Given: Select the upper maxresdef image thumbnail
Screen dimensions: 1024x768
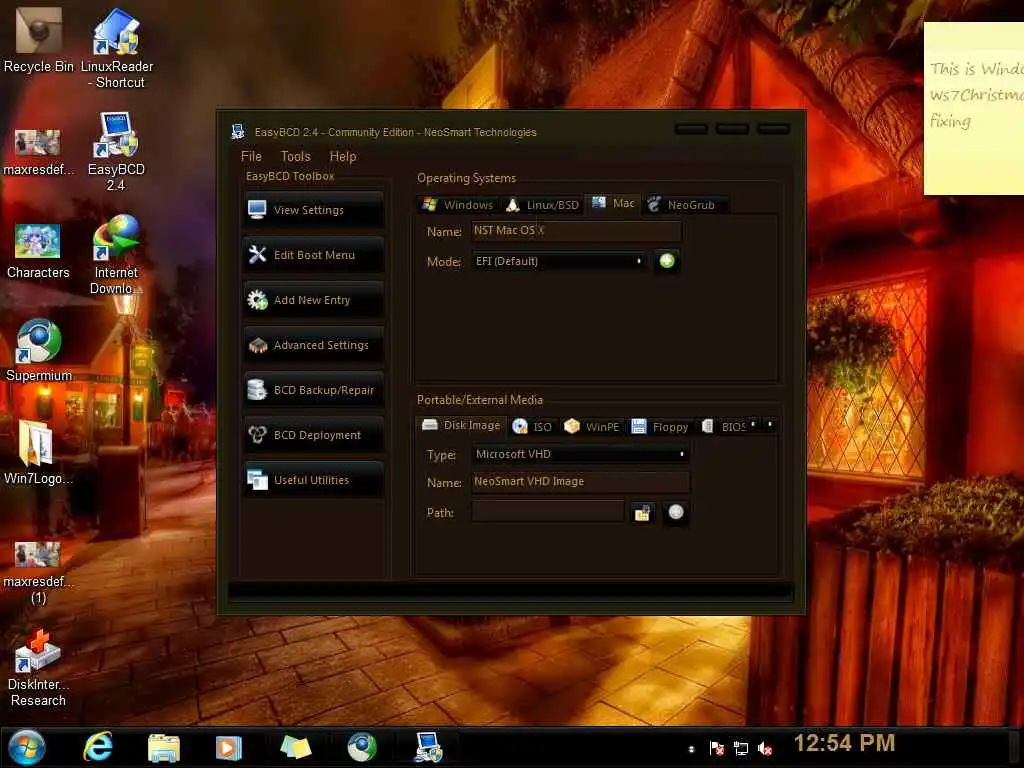Looking at the screenshot, I should (38, 153).
